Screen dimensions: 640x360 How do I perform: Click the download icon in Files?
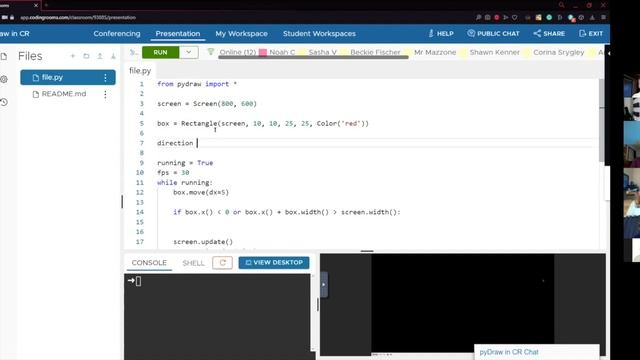click(x=113, y=56)
